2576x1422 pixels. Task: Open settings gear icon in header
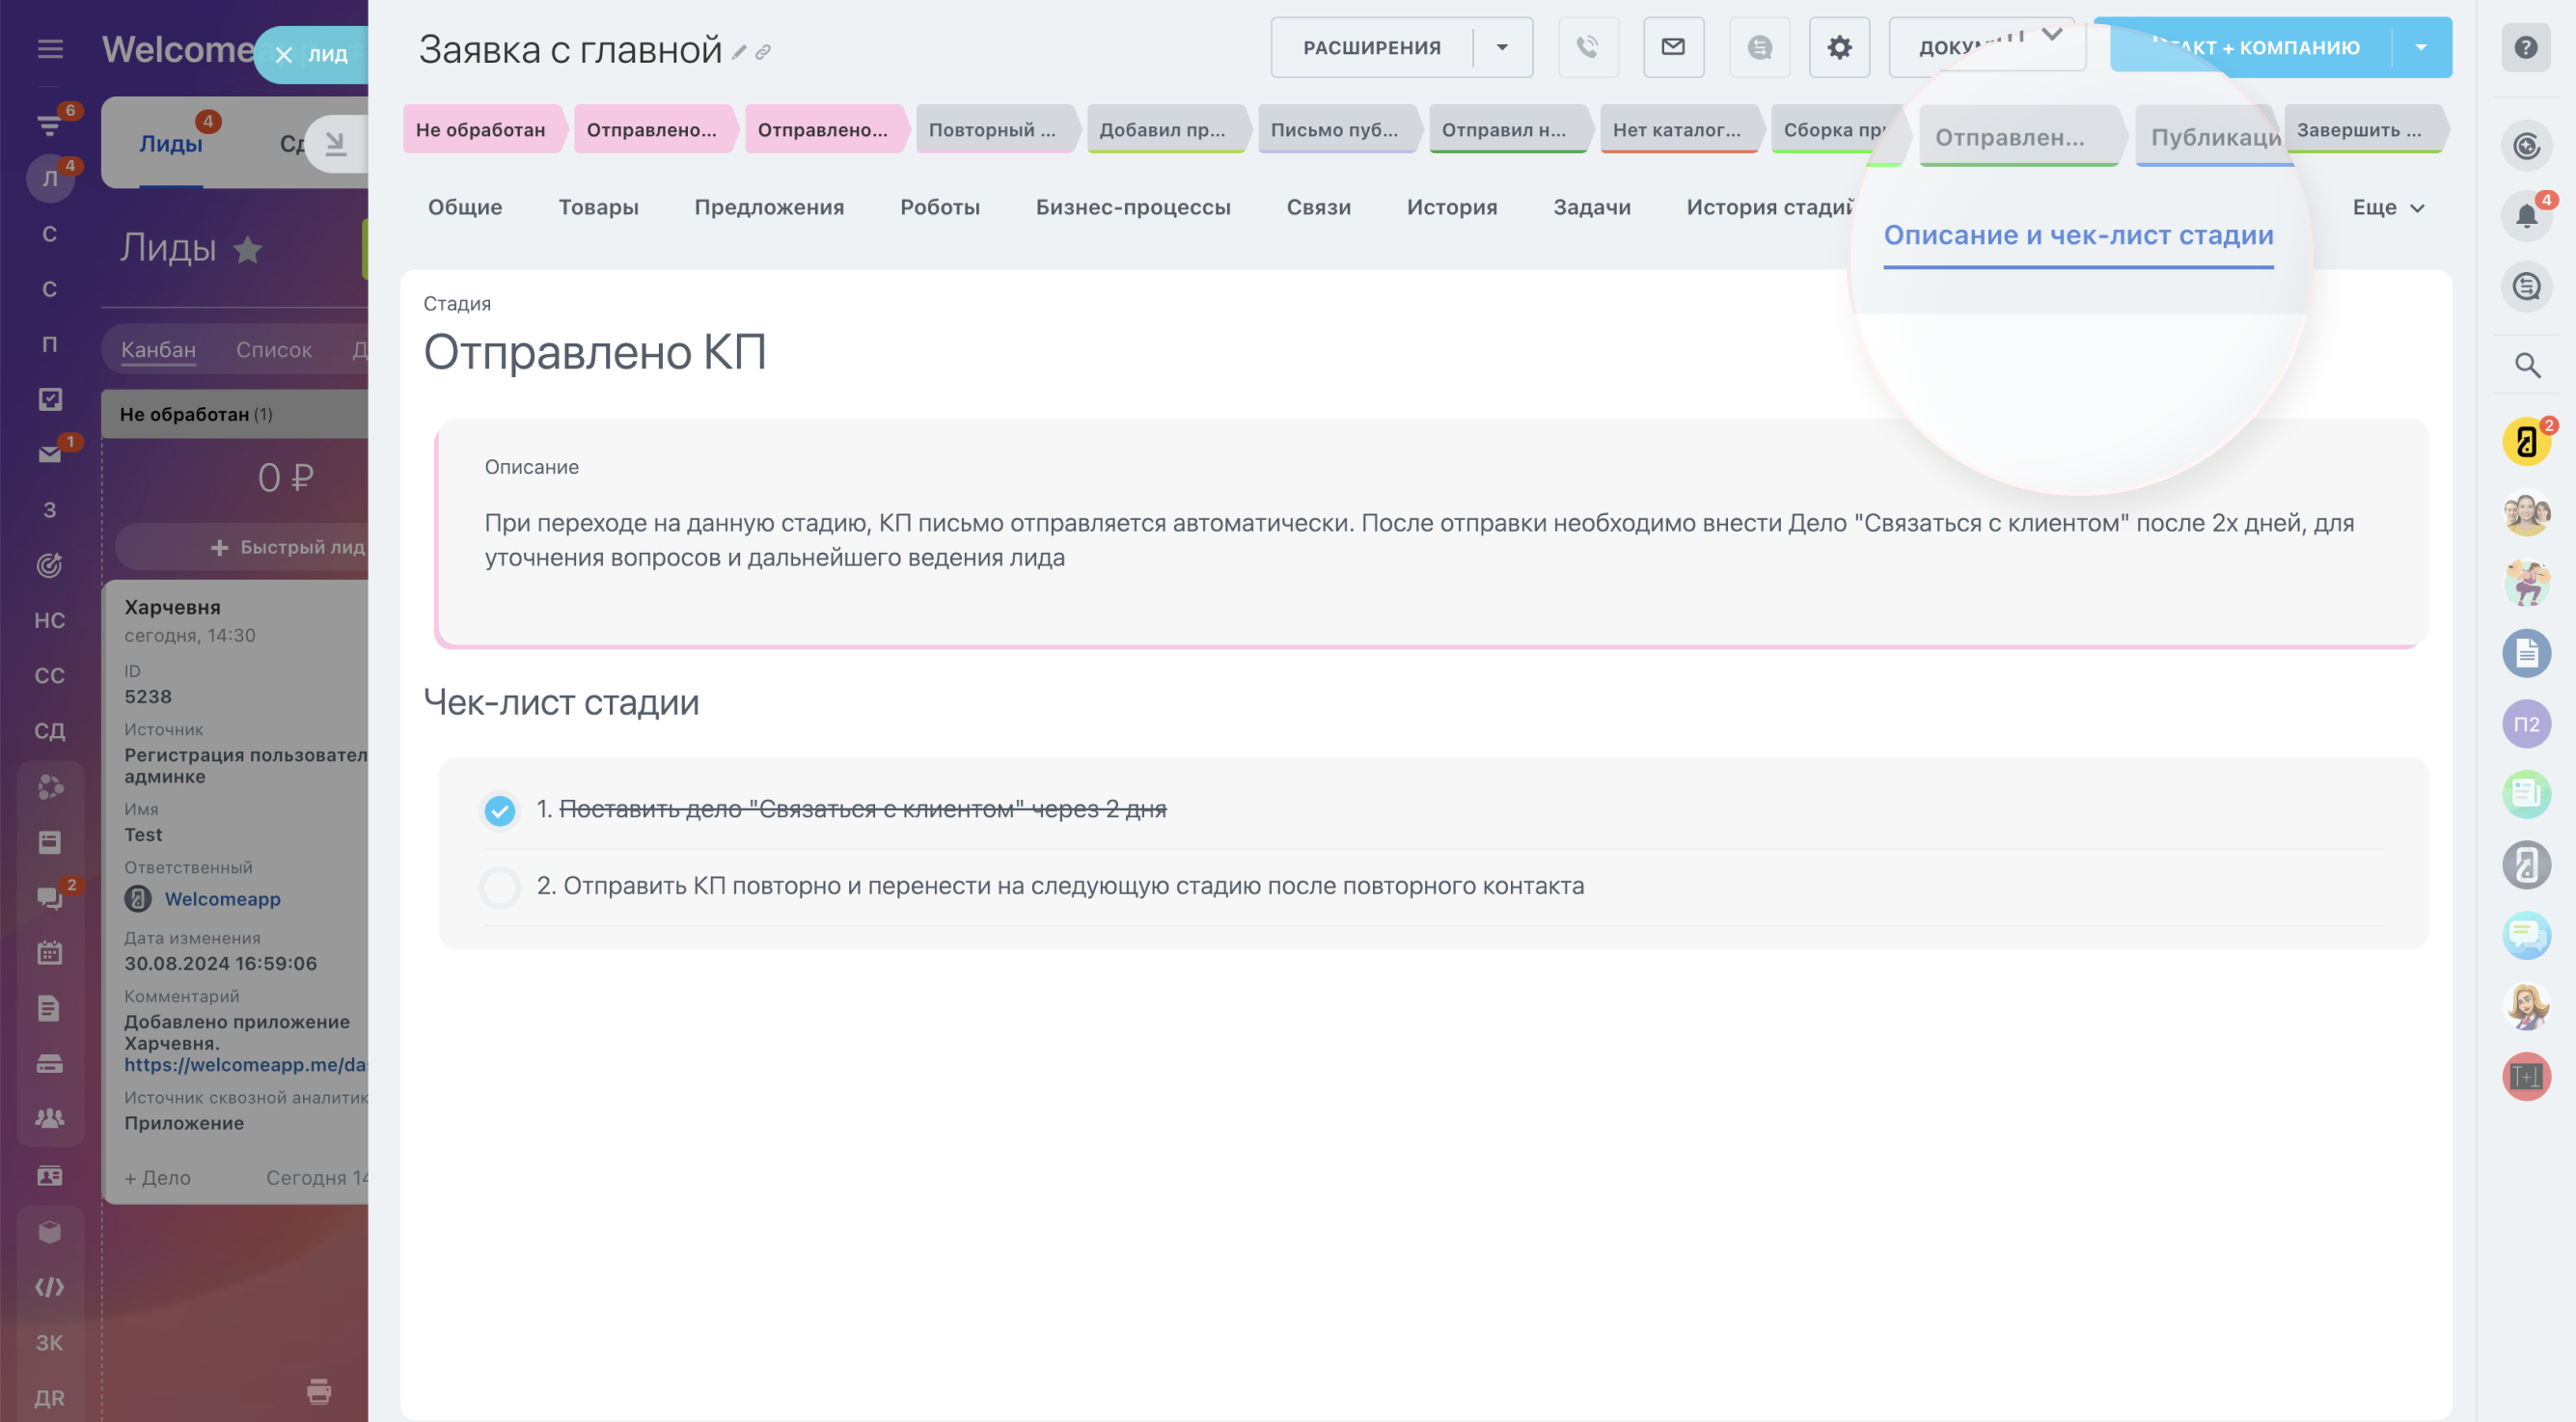tap(1839, 47)
